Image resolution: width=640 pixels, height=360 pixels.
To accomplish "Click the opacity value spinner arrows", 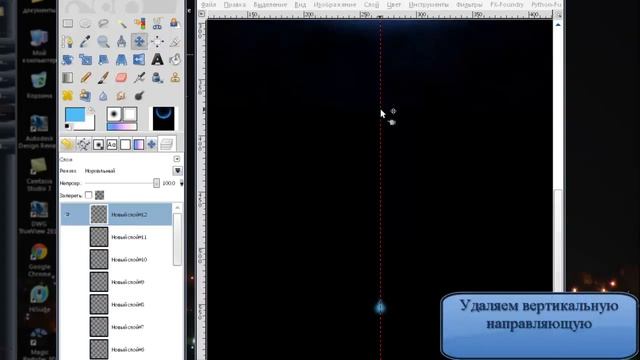I will point(181,183).
